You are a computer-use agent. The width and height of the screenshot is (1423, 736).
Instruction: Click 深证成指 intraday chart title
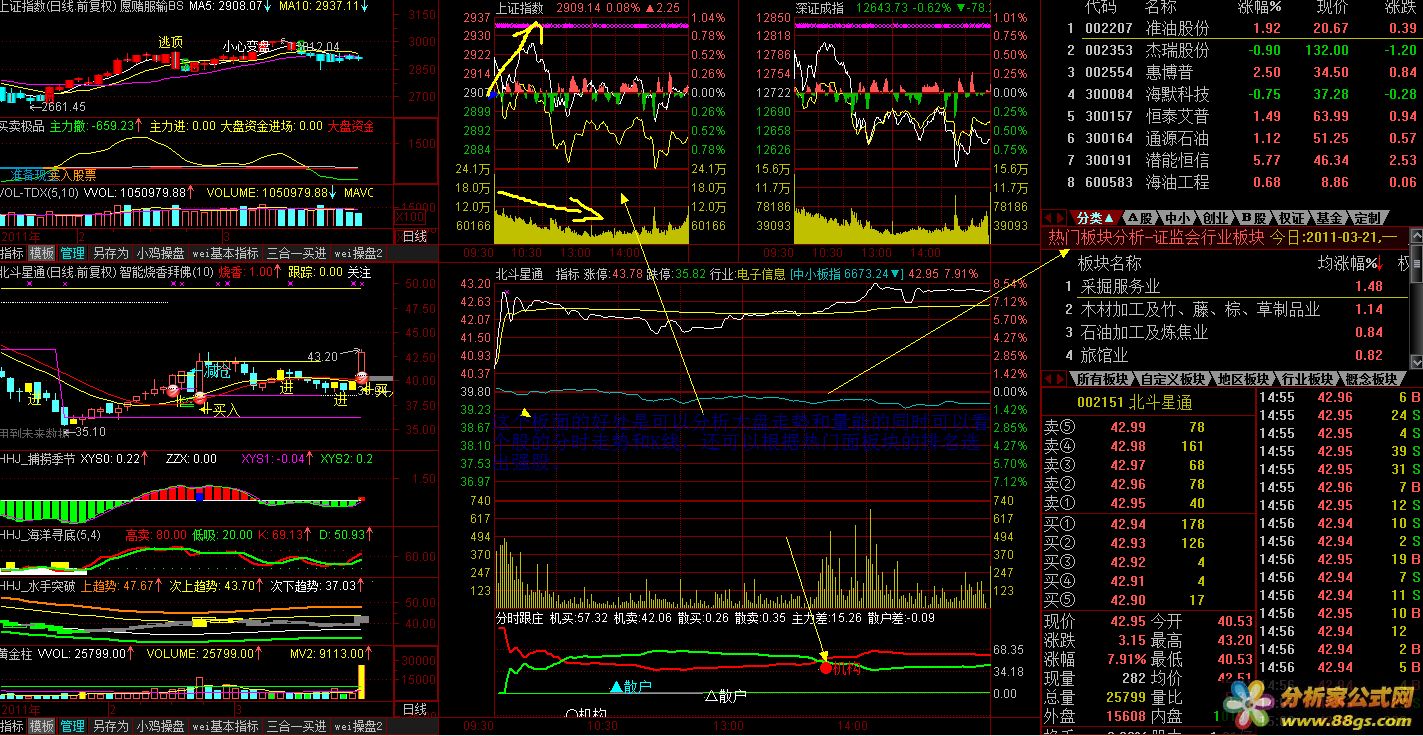tap(820, 7)
